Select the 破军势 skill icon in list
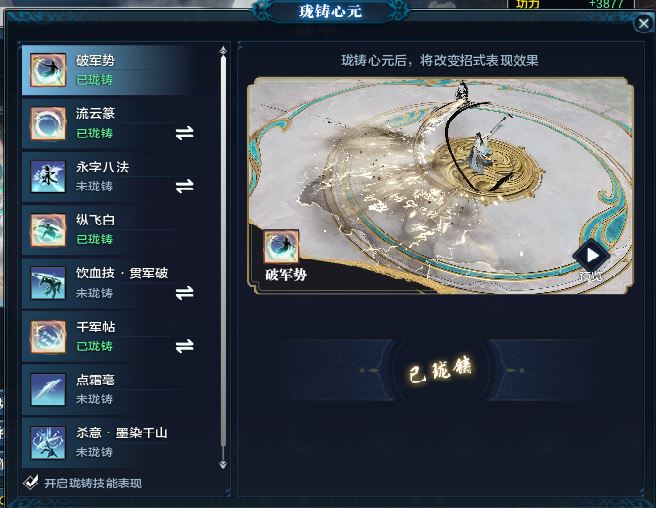Image resolution: width=656 pixels, height=508 pixels. tap(48, 70)
